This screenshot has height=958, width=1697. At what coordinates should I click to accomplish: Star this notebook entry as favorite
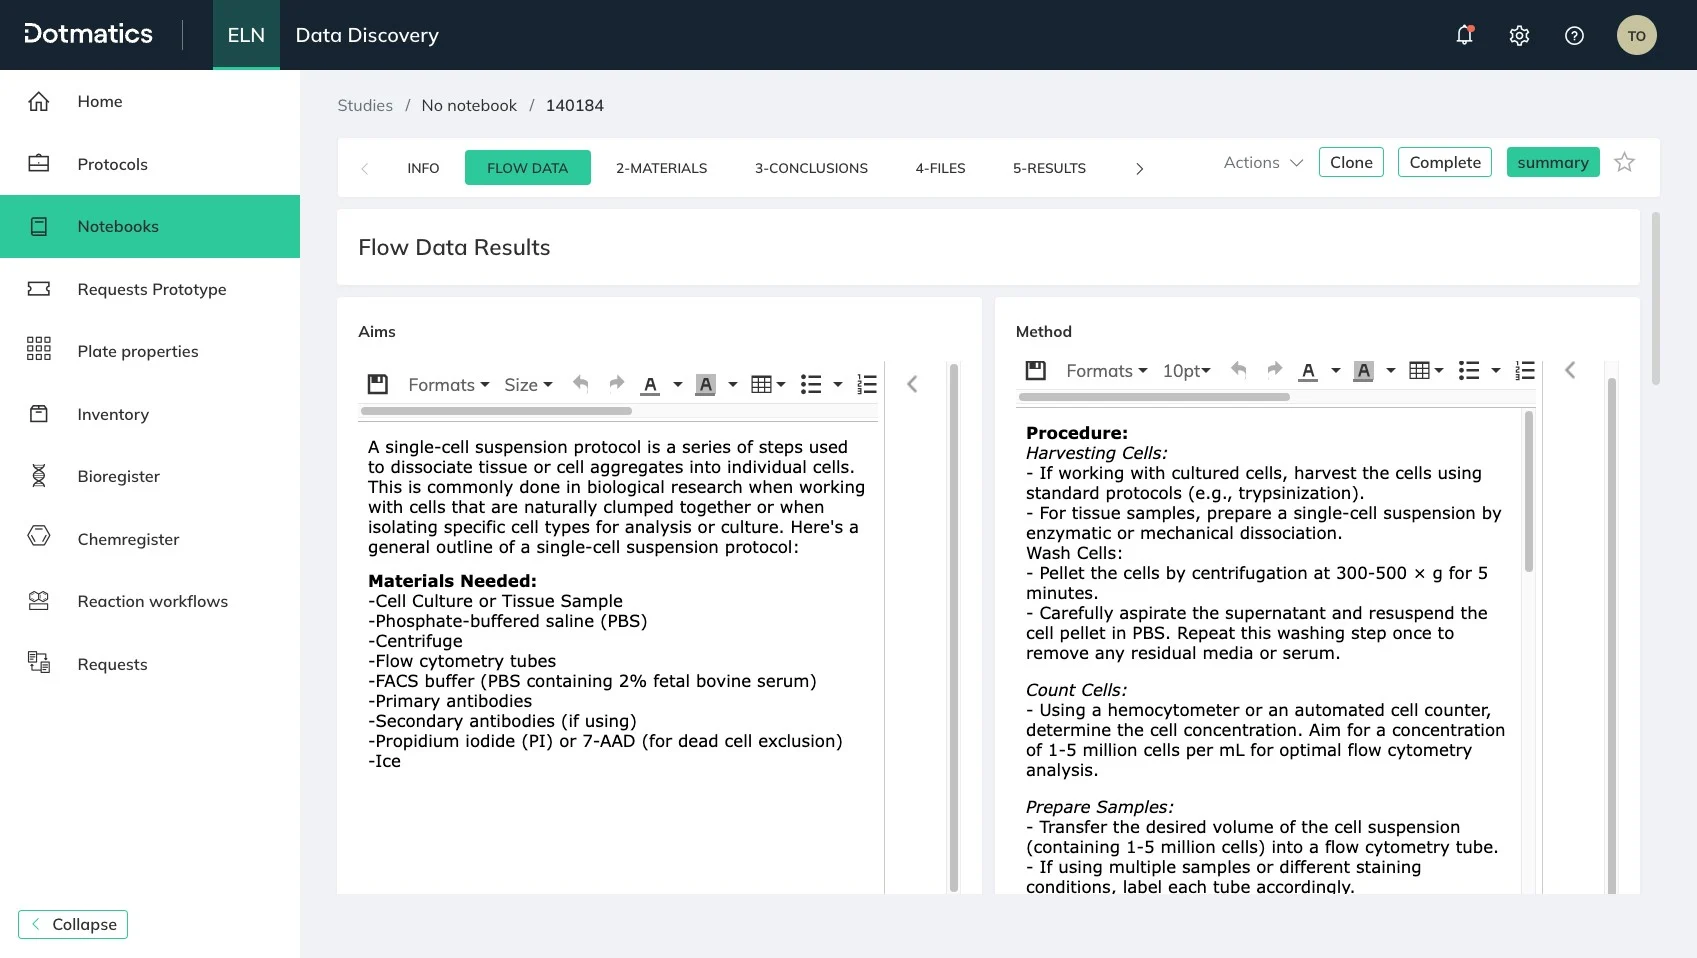[x=1624, y=161]
